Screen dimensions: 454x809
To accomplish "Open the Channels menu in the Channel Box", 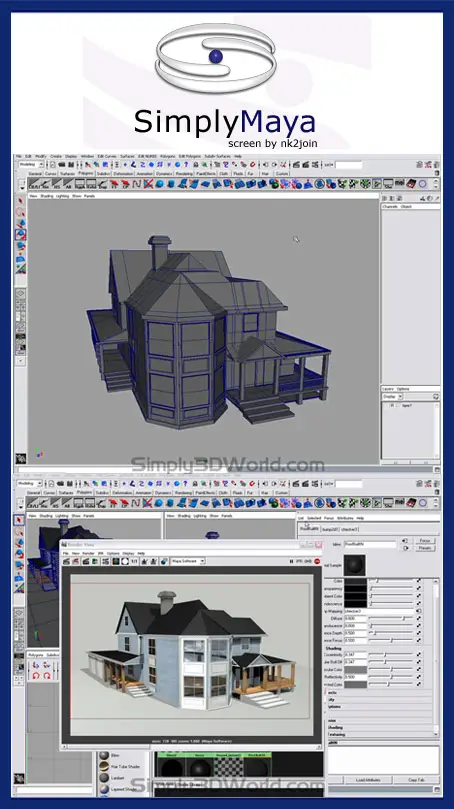I will pos(390,206).
